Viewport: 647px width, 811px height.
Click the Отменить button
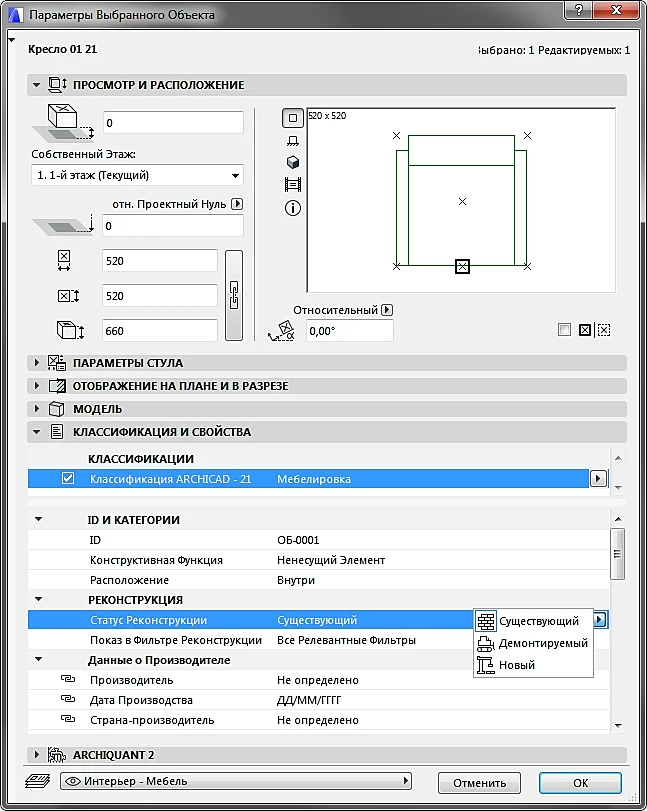click(479, 783)
